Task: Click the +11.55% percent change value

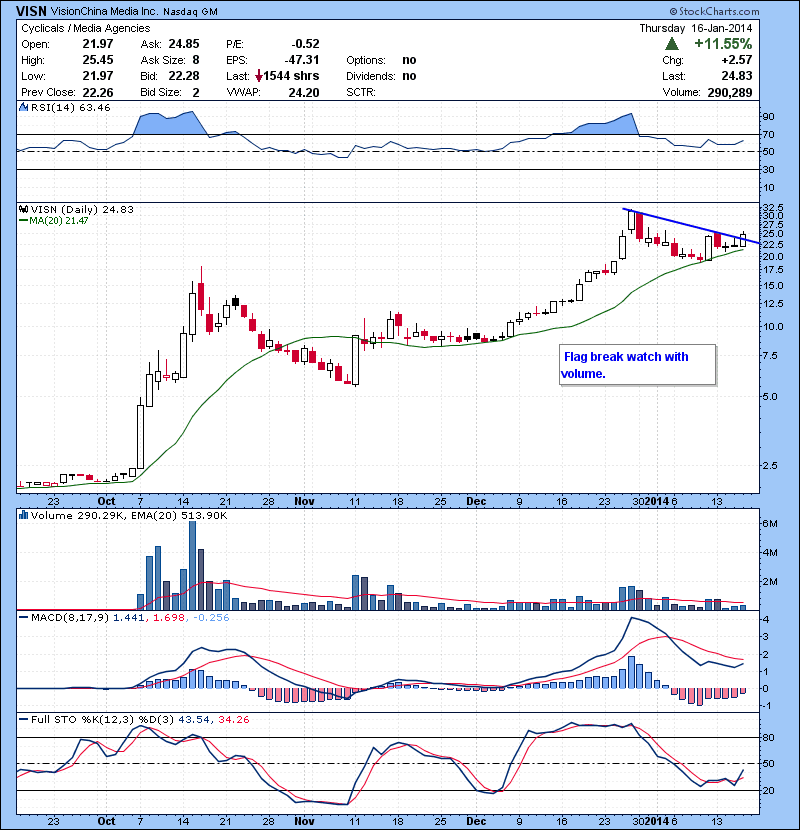Action: point(723,43)
